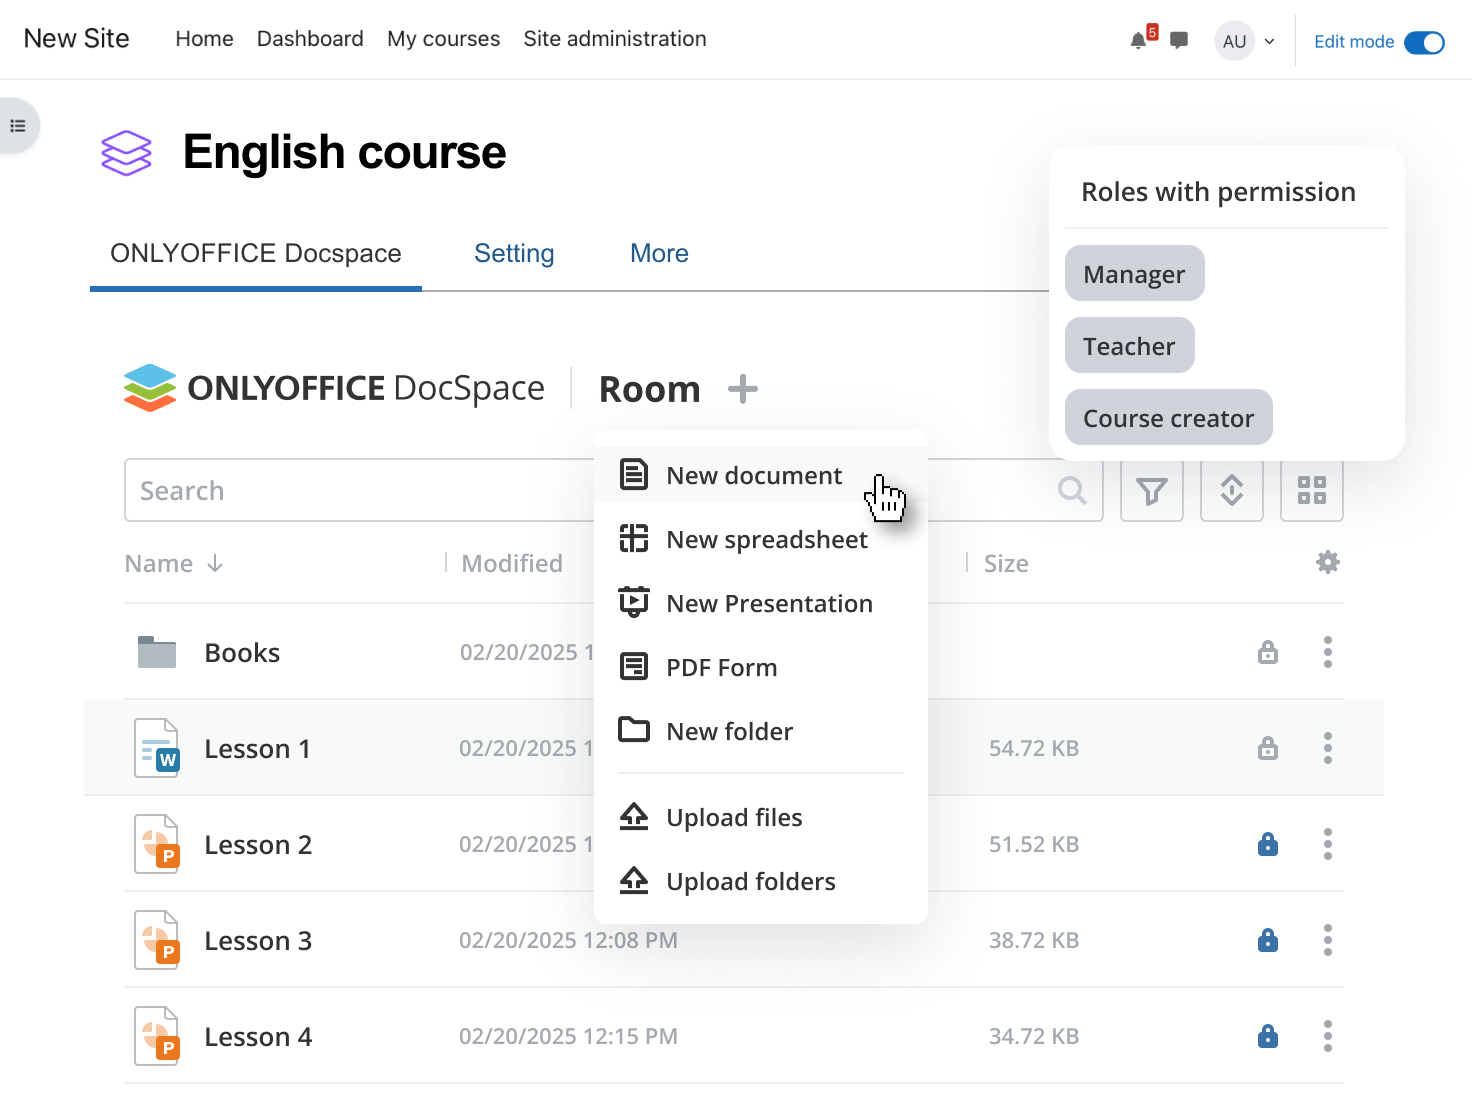
Task: Open the table column settings gear
Action: coord(1328,562)
